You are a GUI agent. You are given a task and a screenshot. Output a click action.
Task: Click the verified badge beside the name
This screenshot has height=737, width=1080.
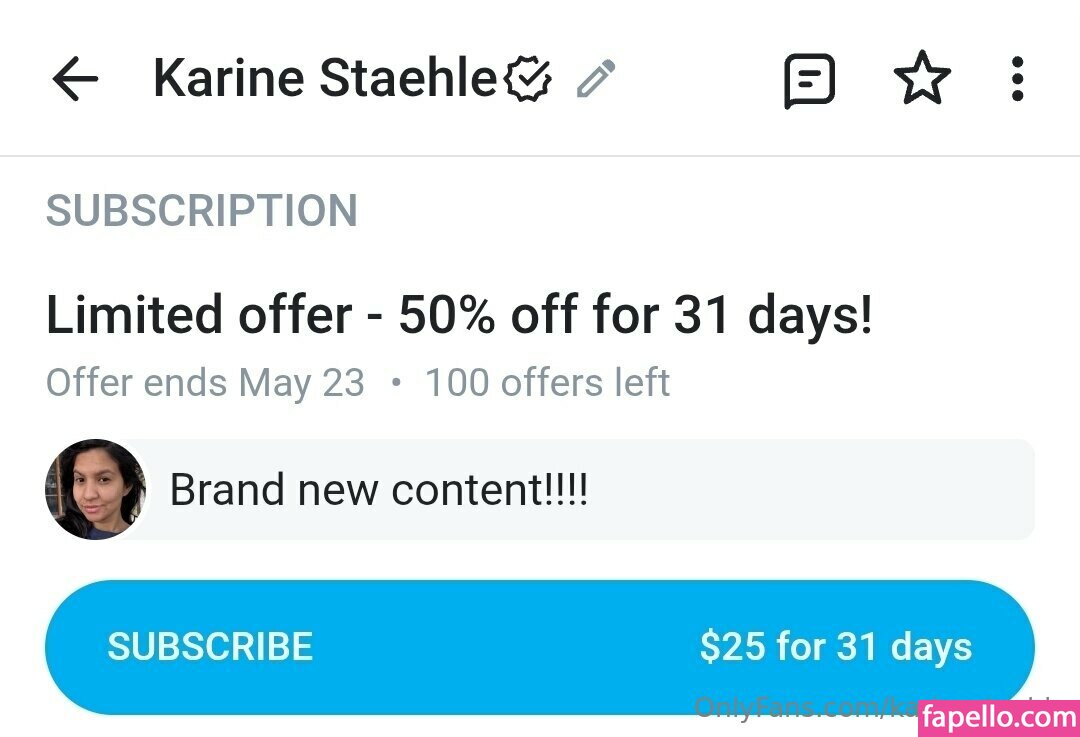click(528, 80)
